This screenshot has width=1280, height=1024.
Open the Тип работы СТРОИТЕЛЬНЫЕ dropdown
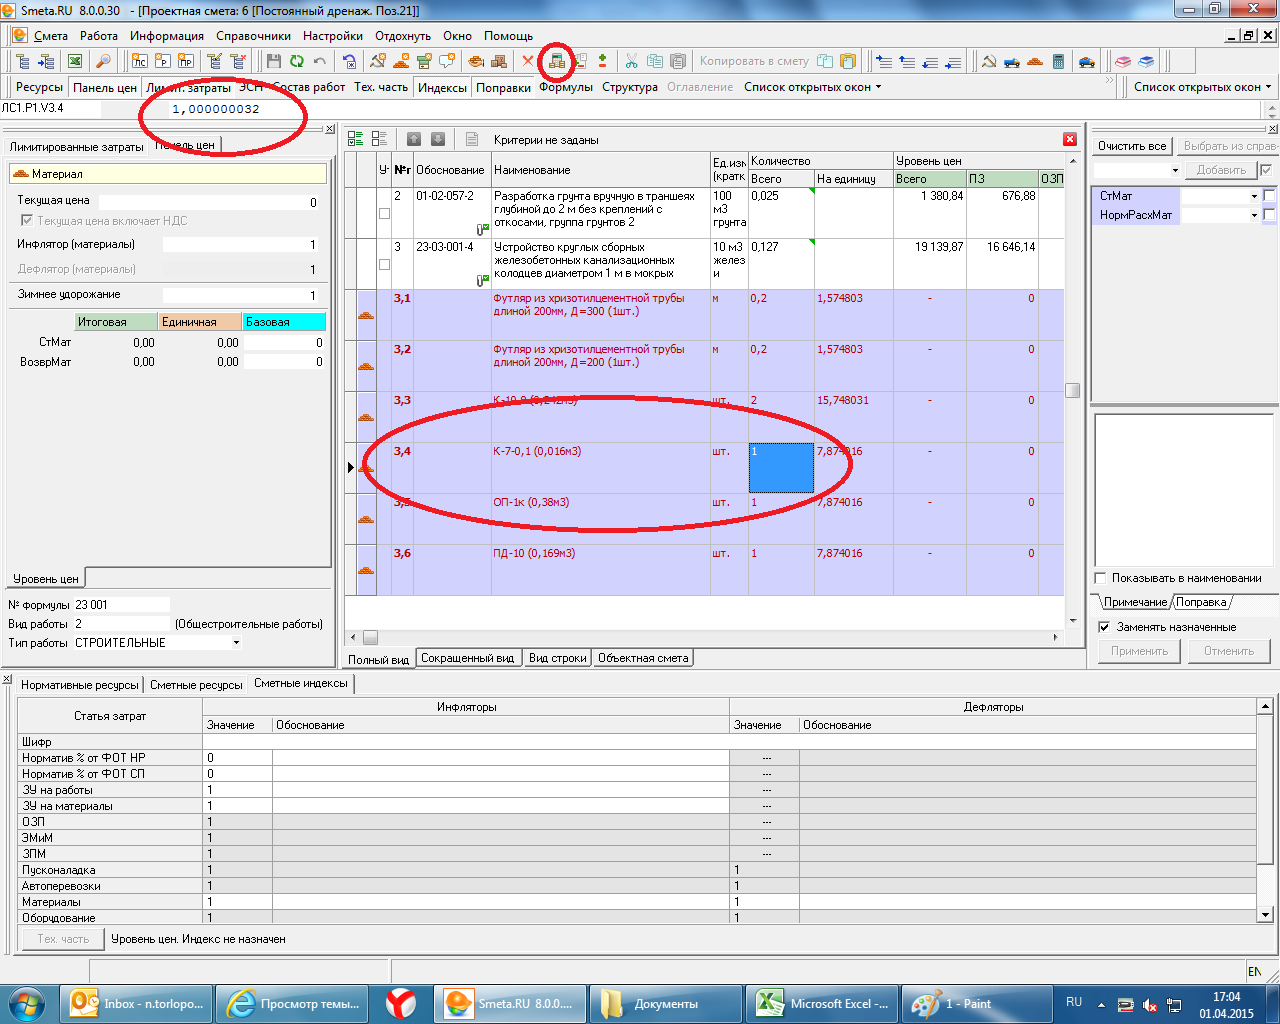coord(236,643)
